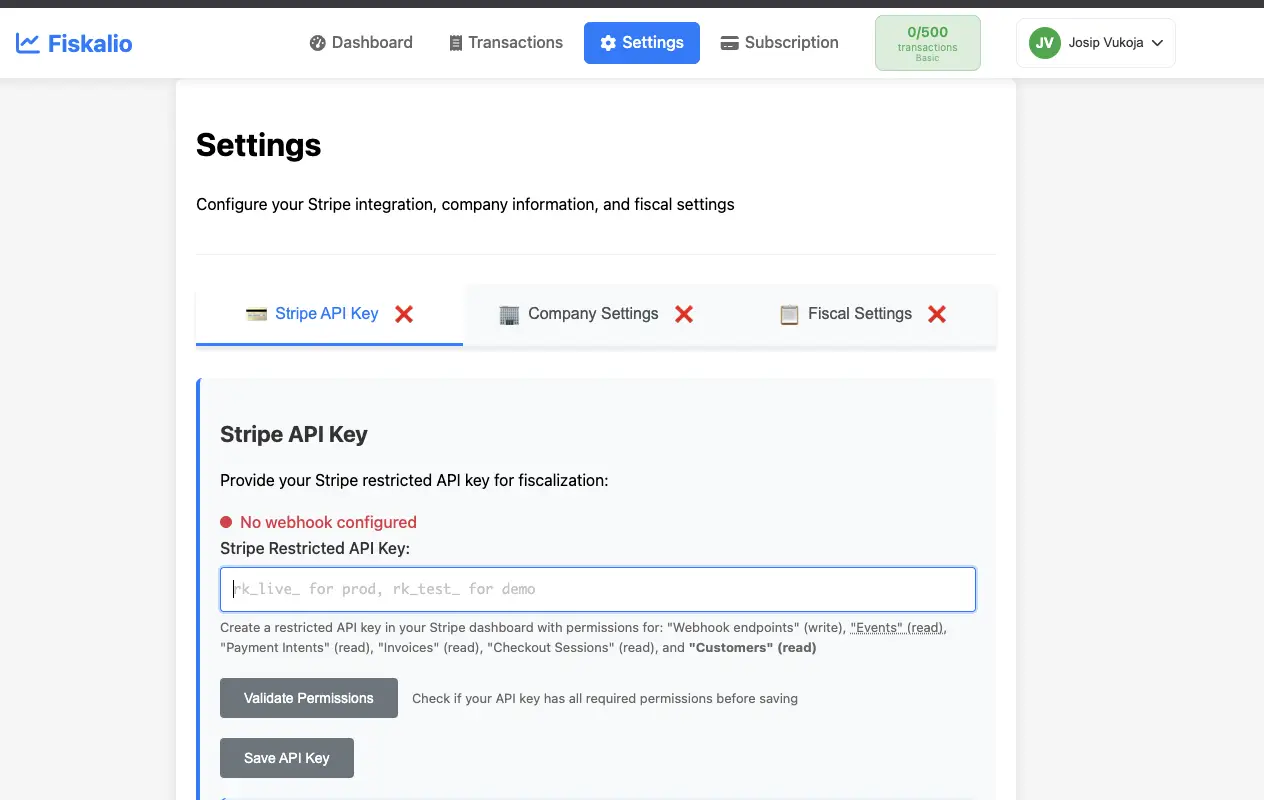Click the "Provide your Stripe restricted API key" text

pos(414,480)
